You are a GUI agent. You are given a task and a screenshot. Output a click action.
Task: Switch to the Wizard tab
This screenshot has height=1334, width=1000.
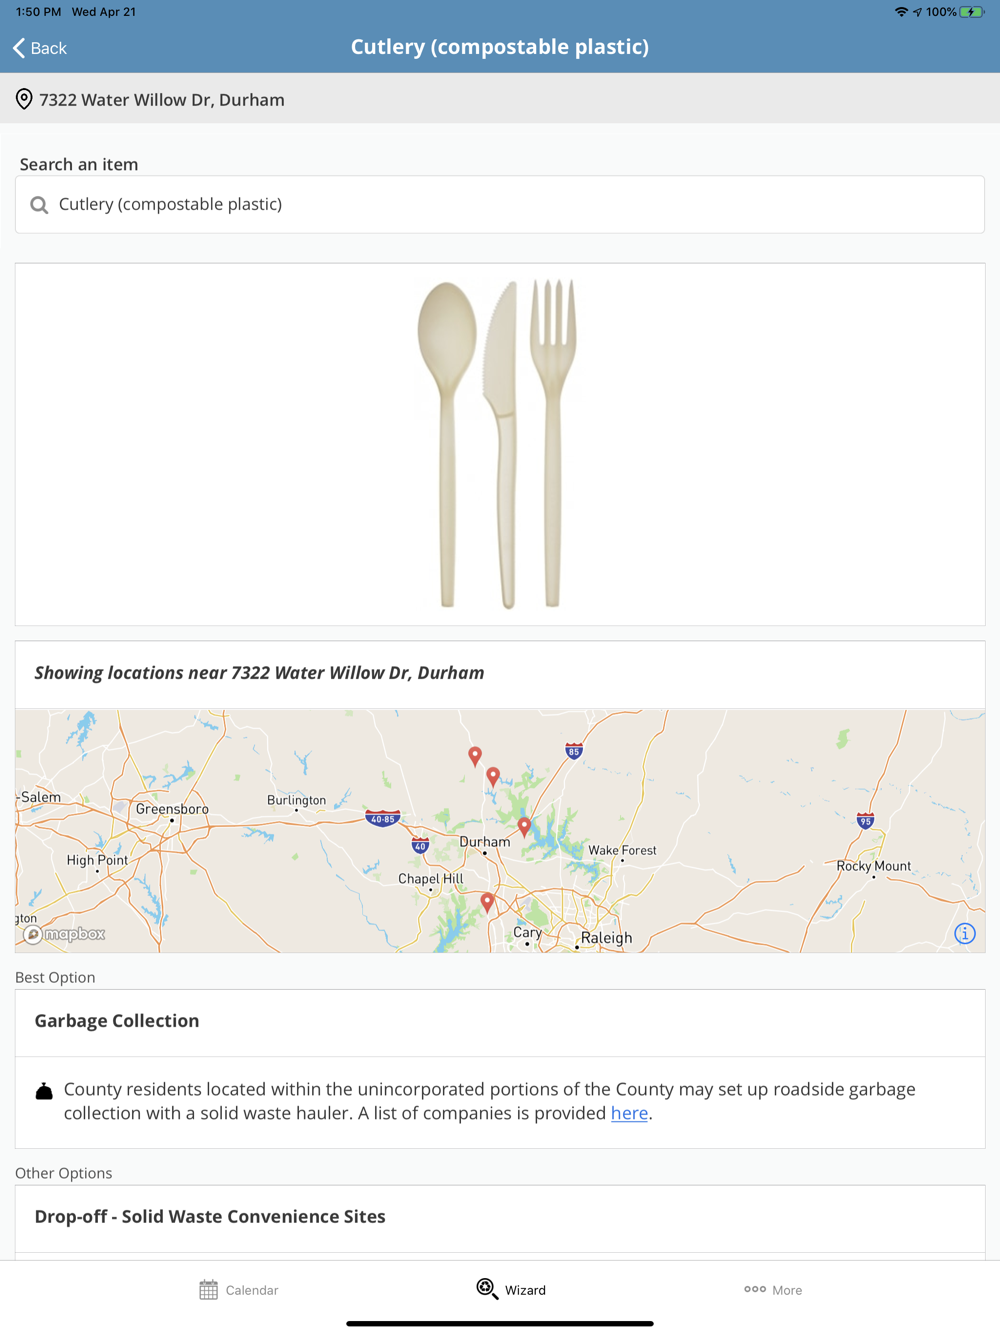511,1290
